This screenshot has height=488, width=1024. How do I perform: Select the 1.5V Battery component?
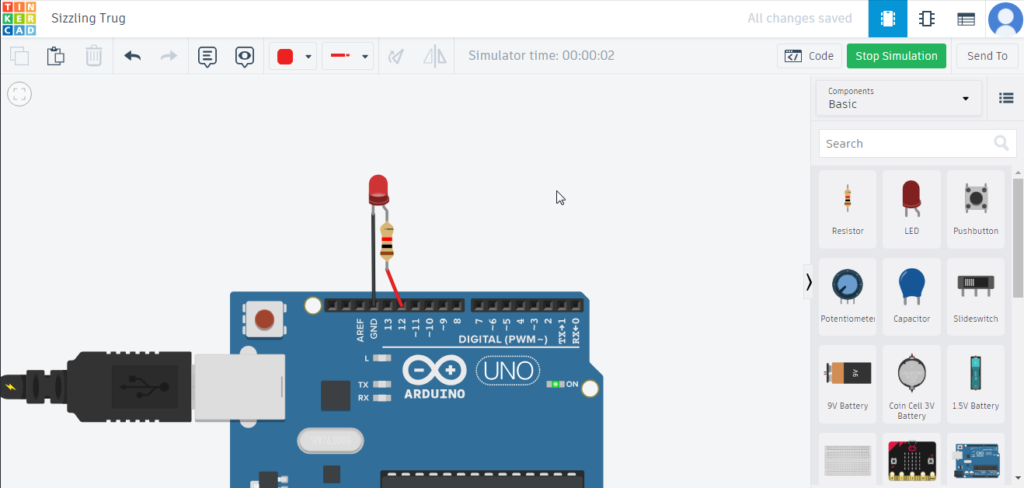(x=976, y=384)
